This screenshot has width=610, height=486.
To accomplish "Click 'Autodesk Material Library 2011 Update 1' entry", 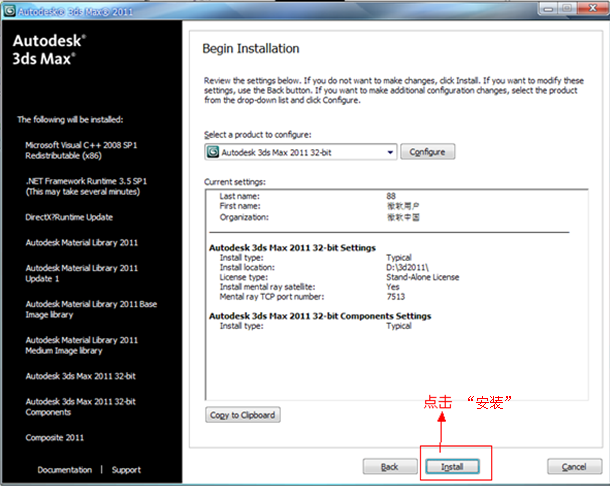I will [x=82, y=273].
